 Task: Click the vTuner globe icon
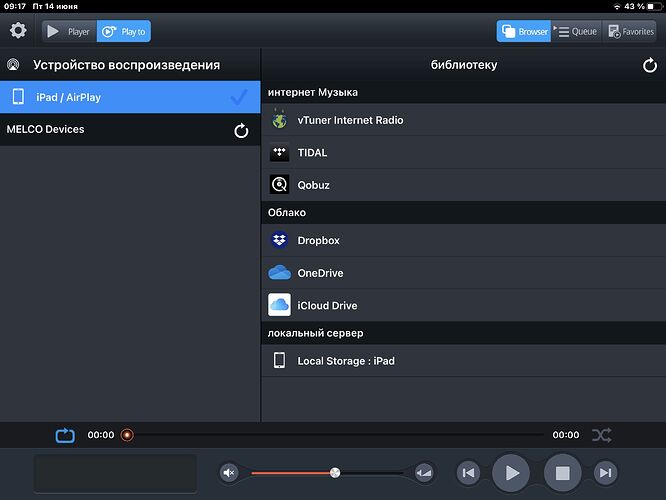(279, 119)
